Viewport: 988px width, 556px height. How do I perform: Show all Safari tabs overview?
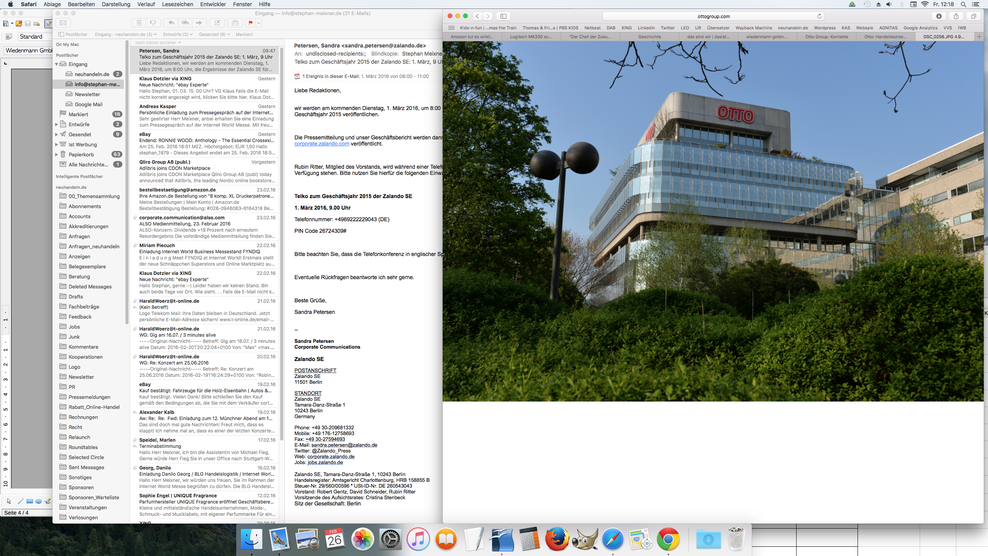point(972,16)
